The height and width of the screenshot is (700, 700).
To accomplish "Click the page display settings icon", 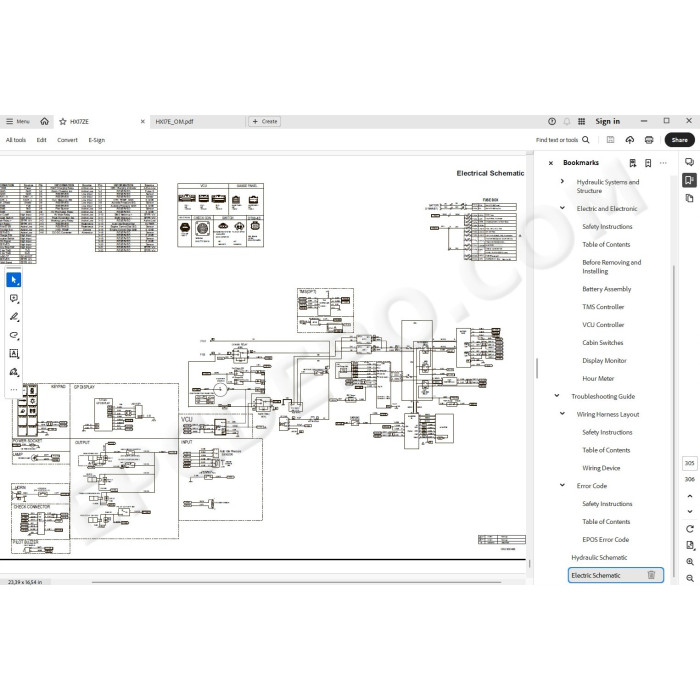I will tap(690, 545).
